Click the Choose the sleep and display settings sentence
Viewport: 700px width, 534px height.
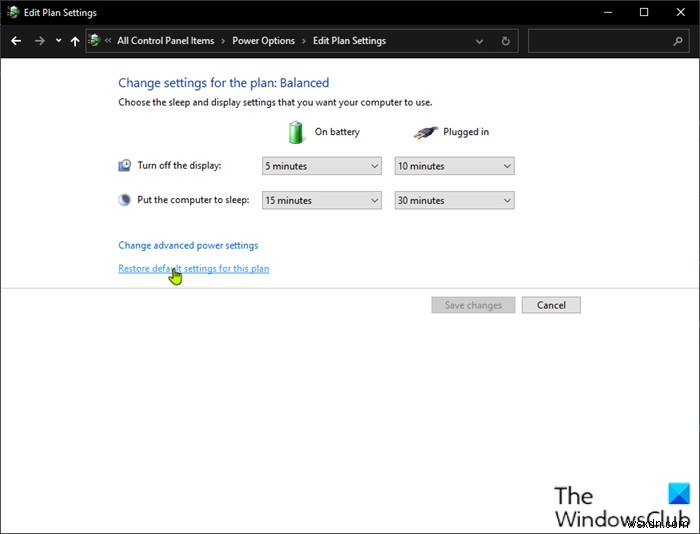pos(275,102)
